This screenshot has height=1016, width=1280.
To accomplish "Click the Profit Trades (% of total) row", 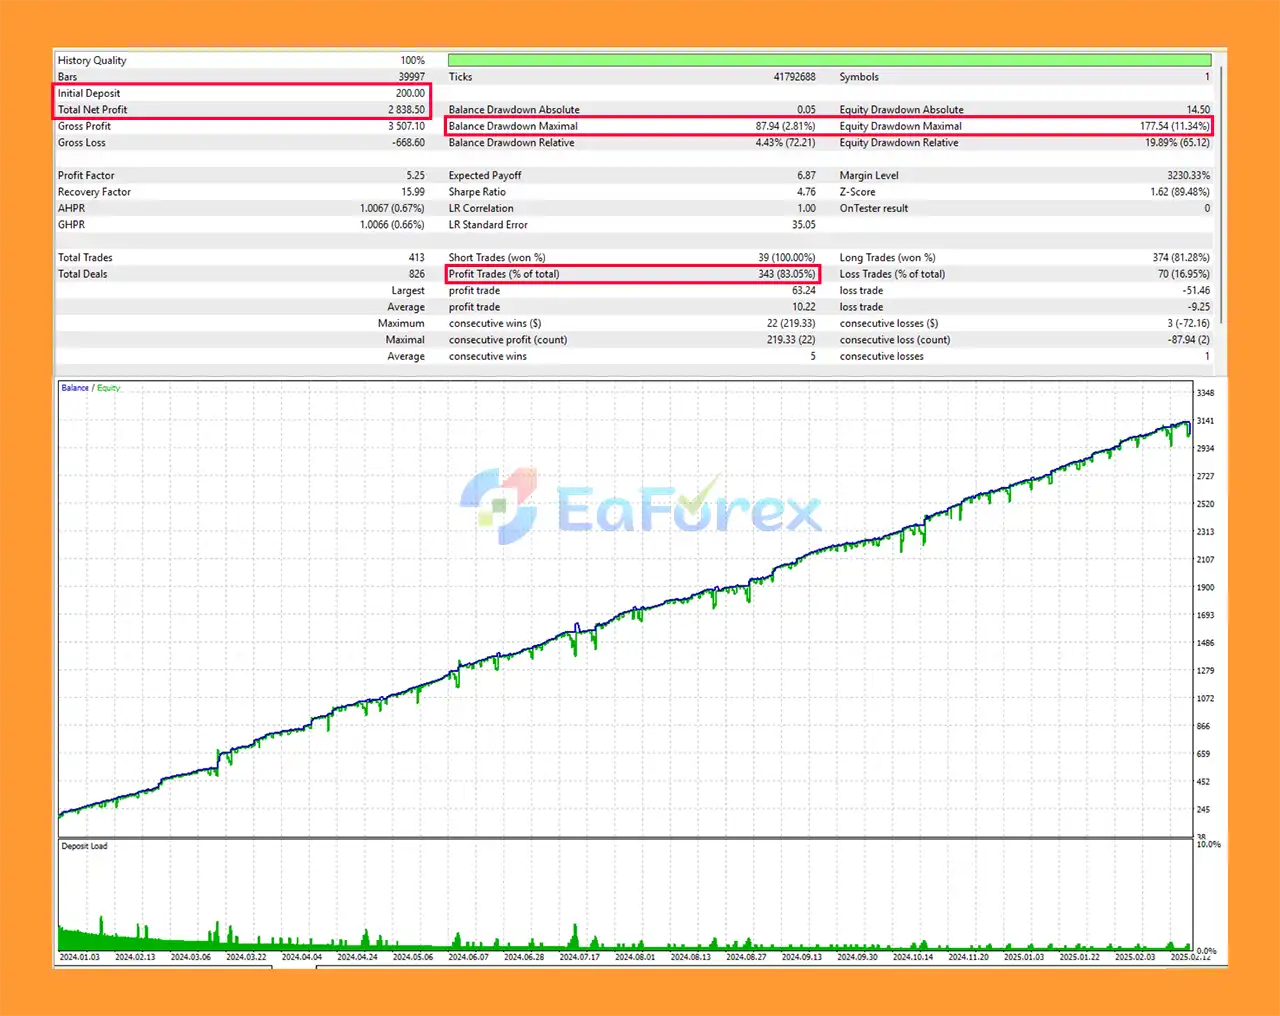I will [631, 274].
